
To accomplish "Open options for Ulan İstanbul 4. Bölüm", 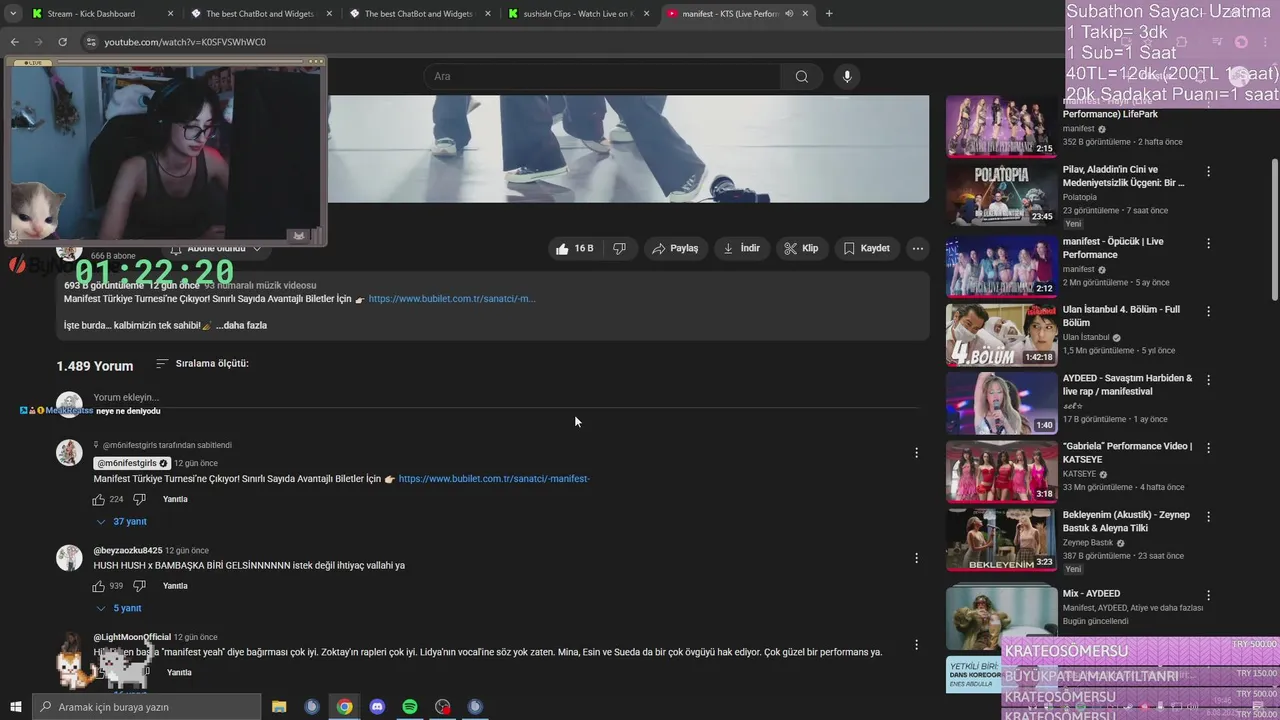I will click(x=1208, y=311).
